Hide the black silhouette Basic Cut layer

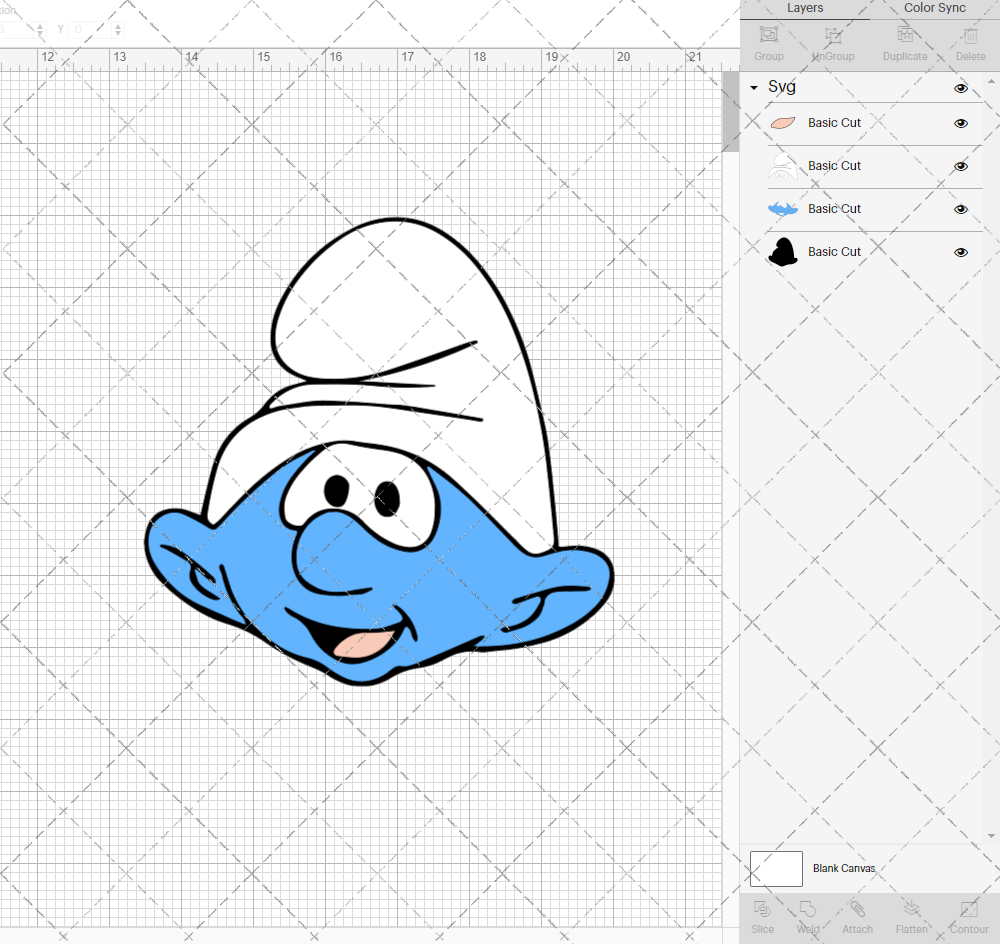pyautogui.click(x=961, y=252)
